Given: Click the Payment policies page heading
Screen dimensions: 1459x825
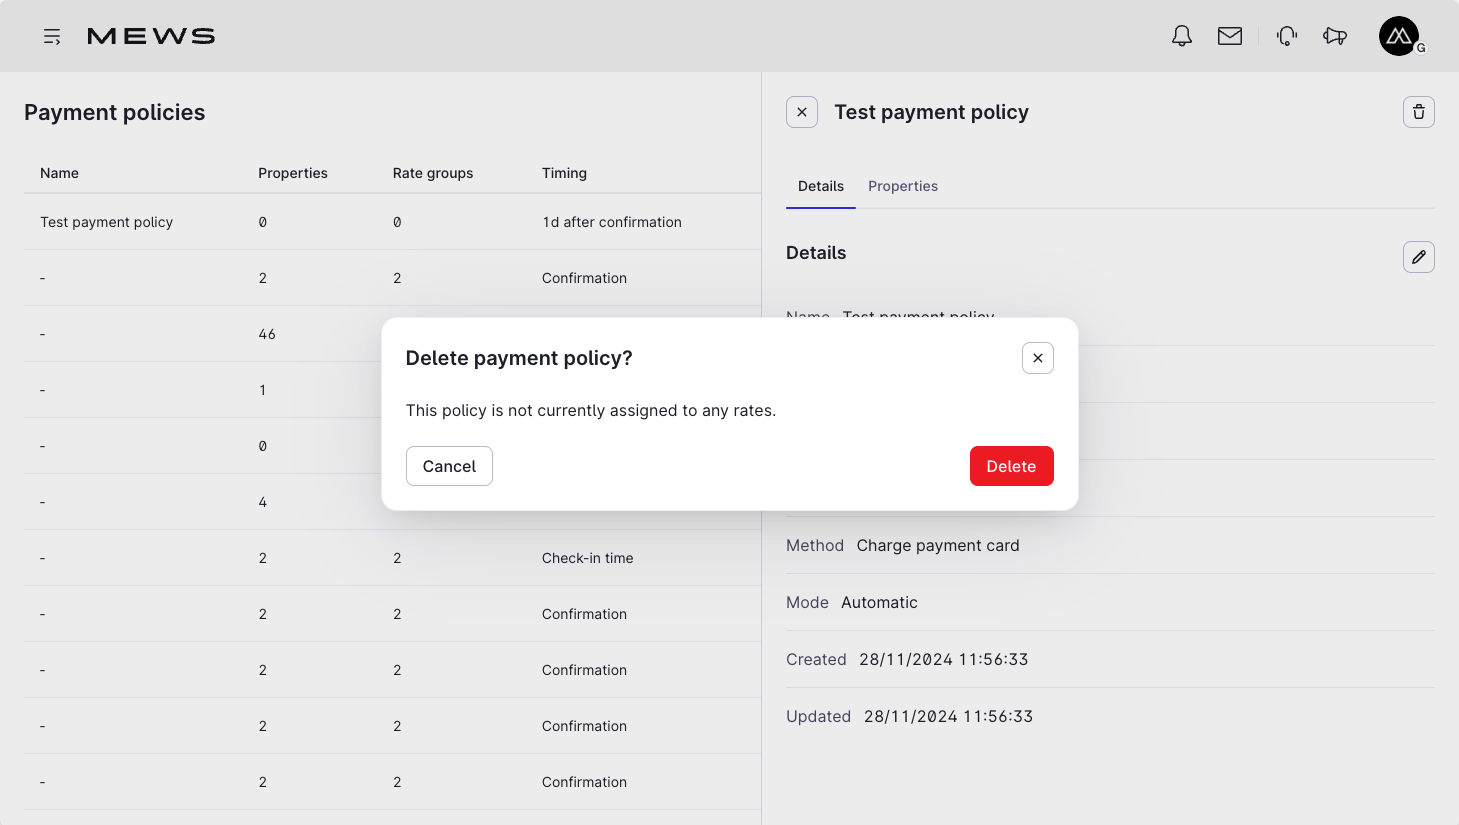Looking at the screenshot, I should [x=115, y=112].
